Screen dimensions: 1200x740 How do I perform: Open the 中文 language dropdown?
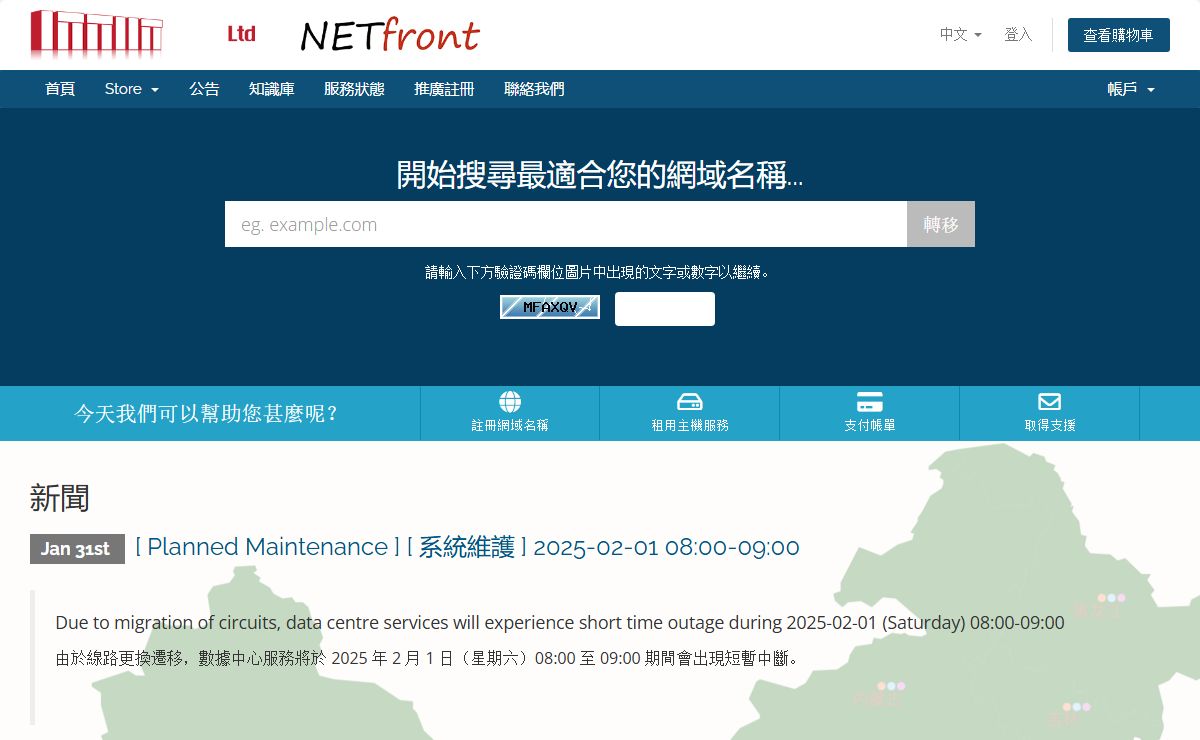point(960,34)
